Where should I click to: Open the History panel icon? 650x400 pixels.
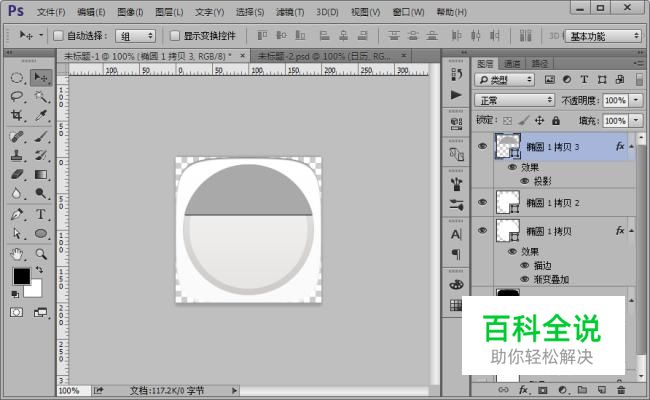(456, 75)
